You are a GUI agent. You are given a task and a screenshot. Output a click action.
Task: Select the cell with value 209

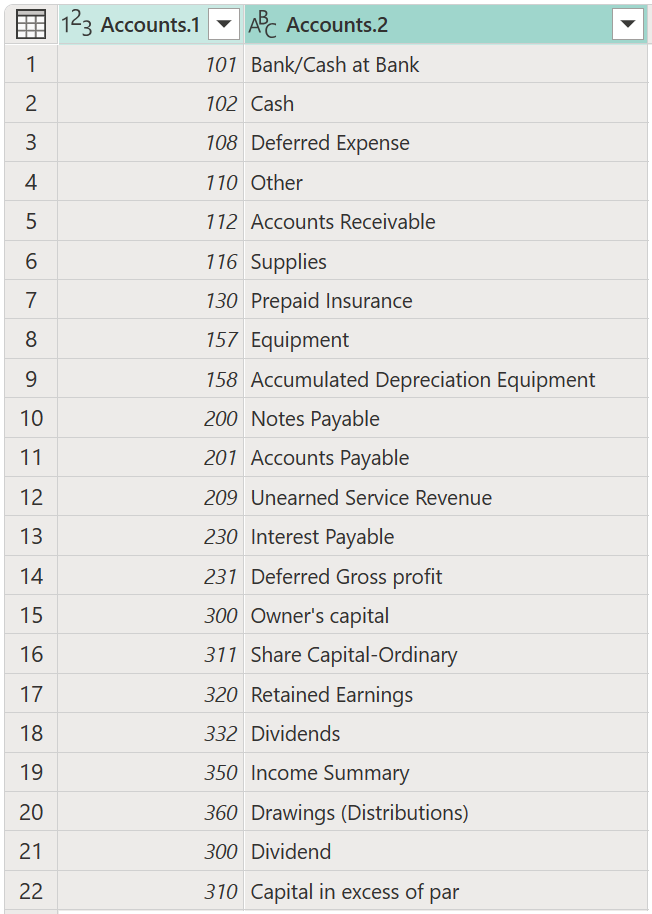[151, 497]
